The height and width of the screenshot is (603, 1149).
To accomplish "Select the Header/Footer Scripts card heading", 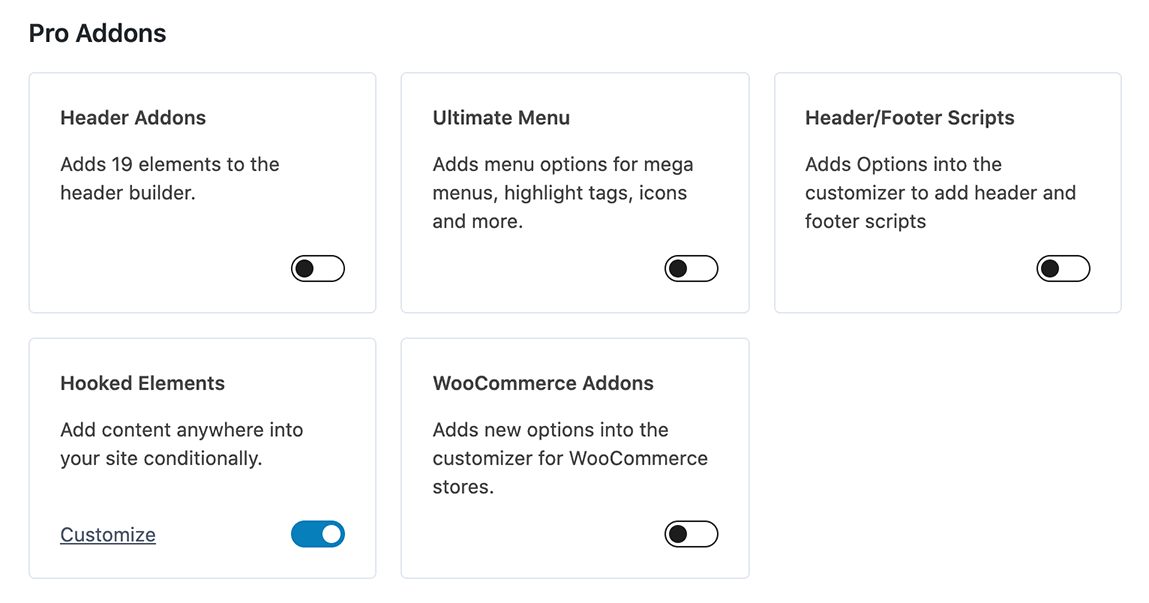I will click(x=909, y=117).
